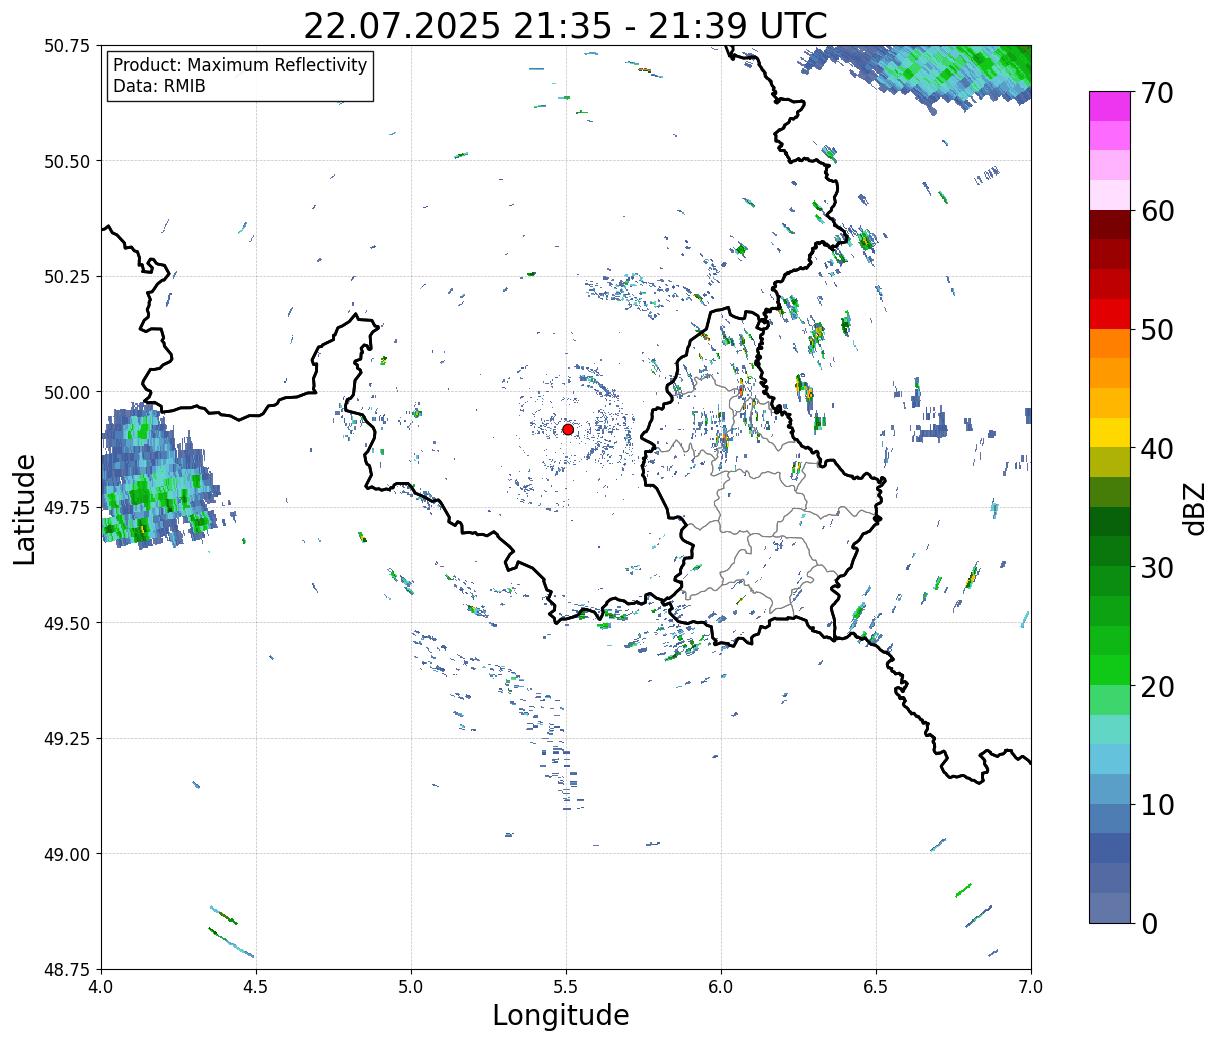This screenshot has height=1040, width=1219.
Task: Click the dark maroon colorbar segment below 60
Action: [1110, 224]
